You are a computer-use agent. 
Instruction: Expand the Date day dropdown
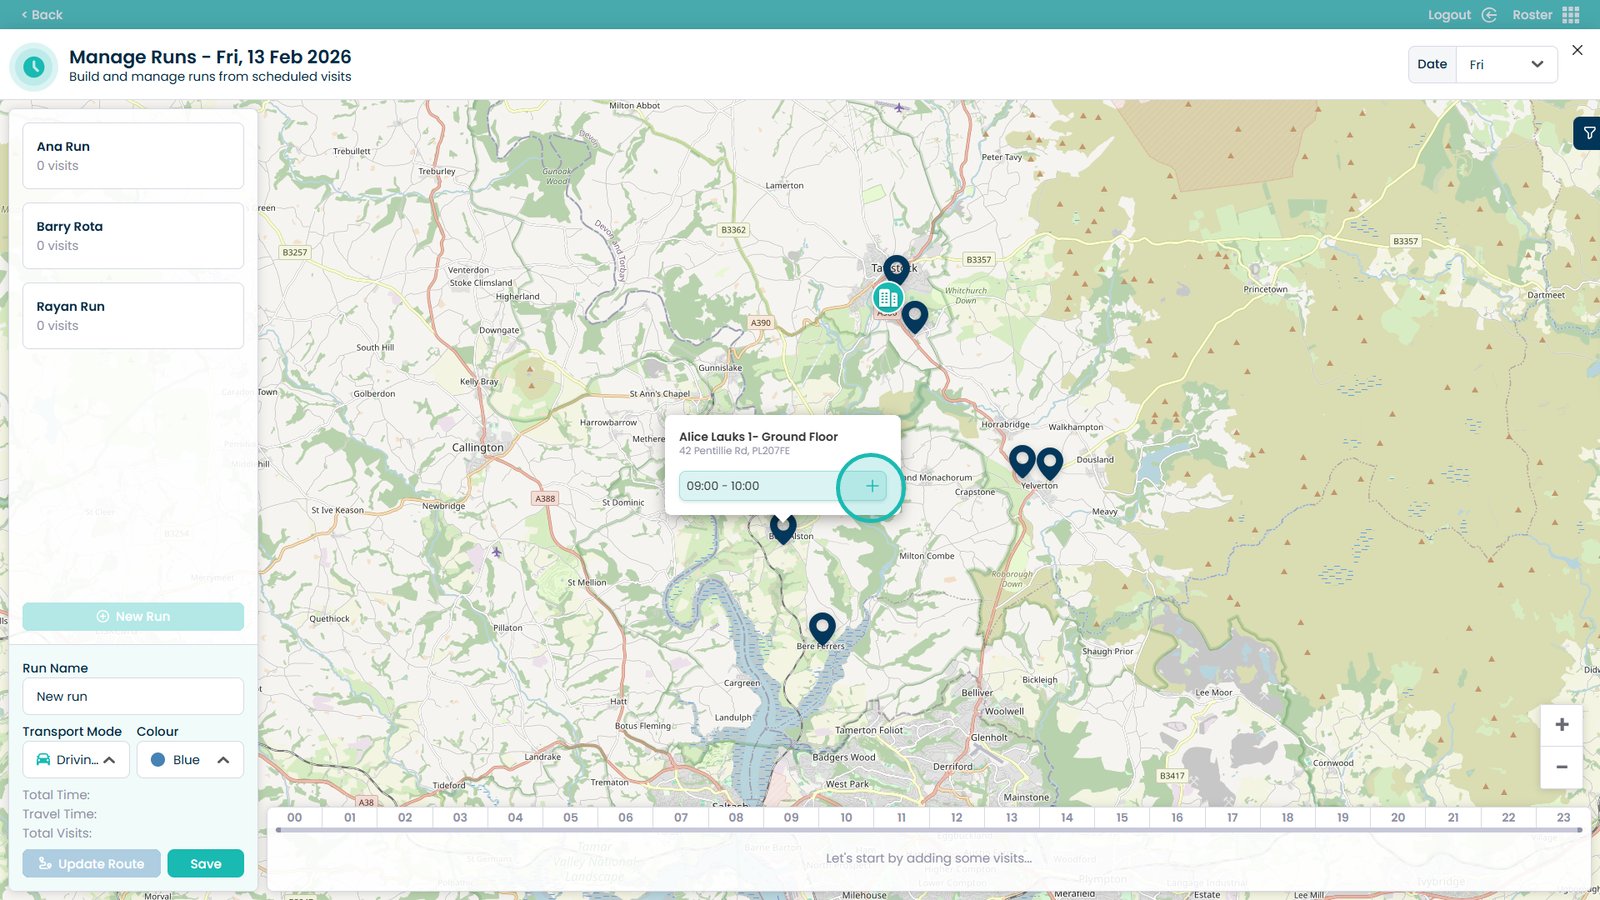pyautogui.click(x=1506, y=65)
